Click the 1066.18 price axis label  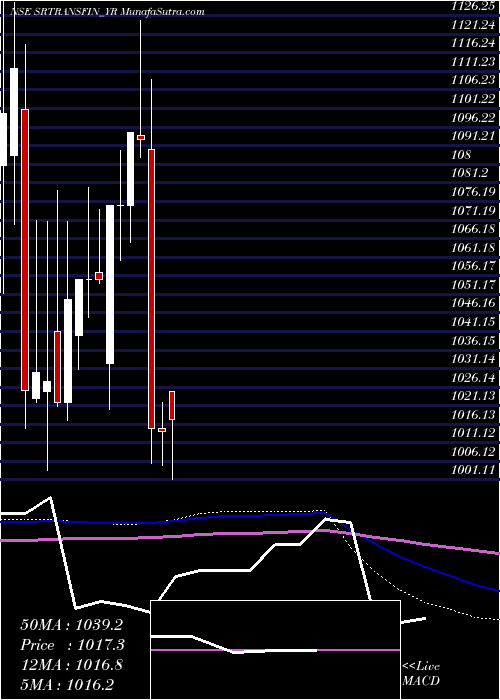[x=474, y=229]
